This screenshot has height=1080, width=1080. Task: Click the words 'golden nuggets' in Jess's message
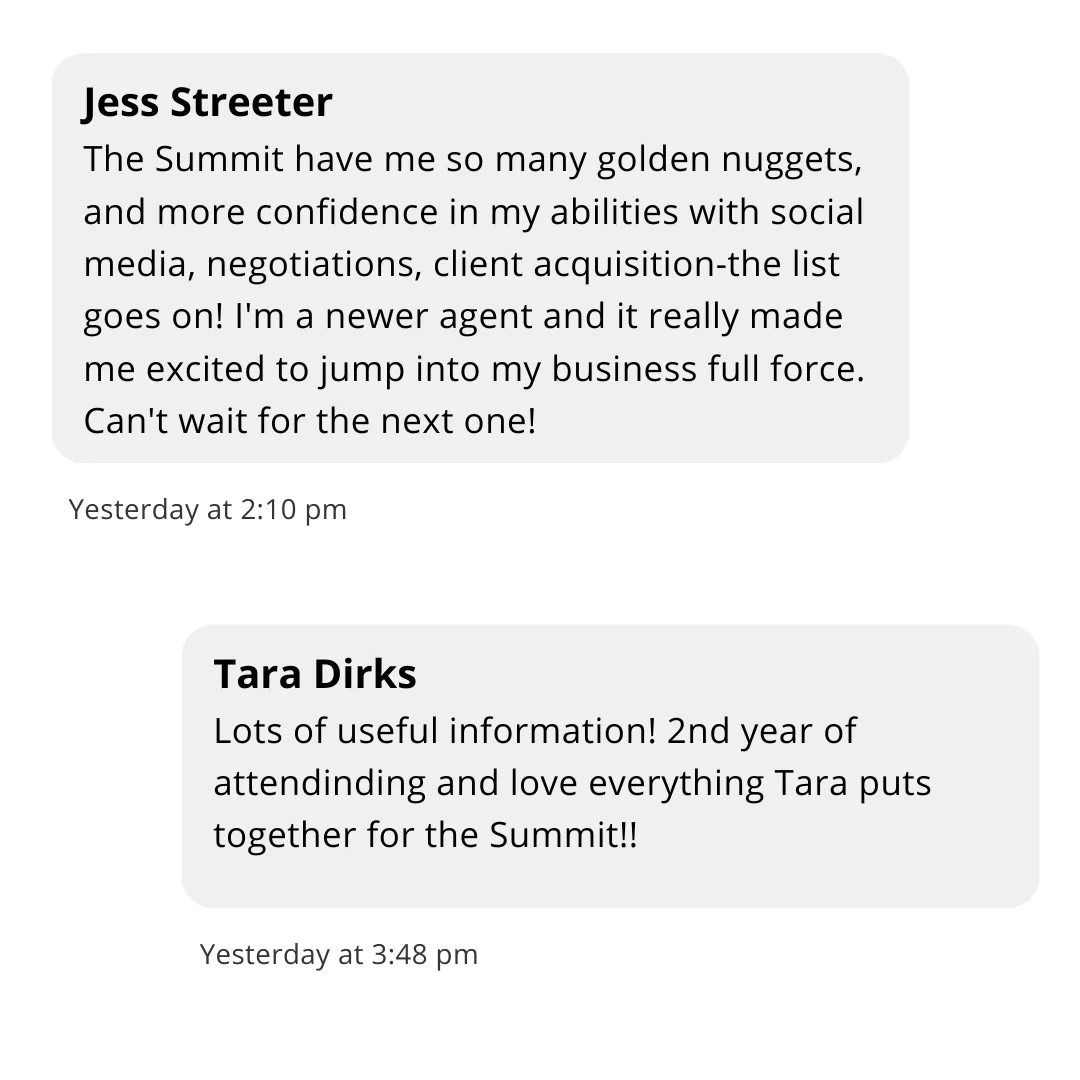[x=729, y=161]
